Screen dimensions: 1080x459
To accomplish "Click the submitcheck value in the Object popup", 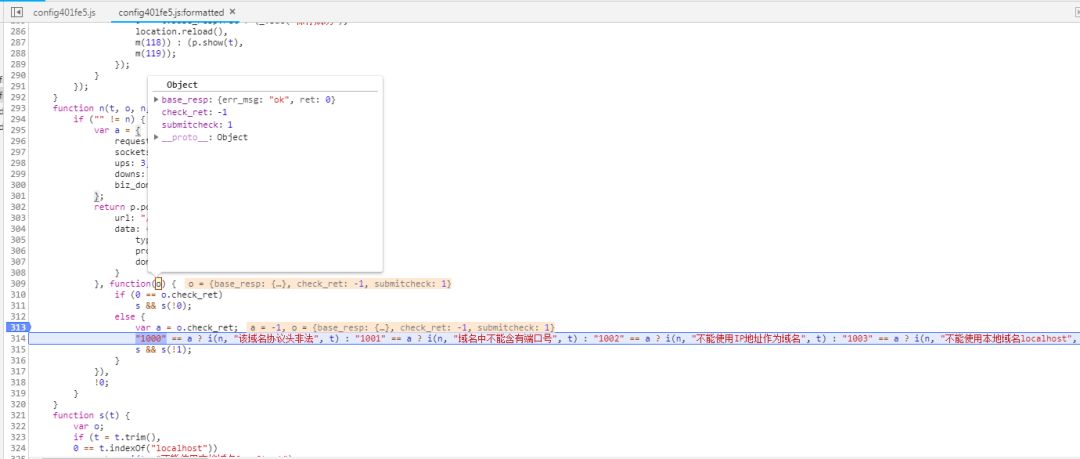I will point(230,125).
